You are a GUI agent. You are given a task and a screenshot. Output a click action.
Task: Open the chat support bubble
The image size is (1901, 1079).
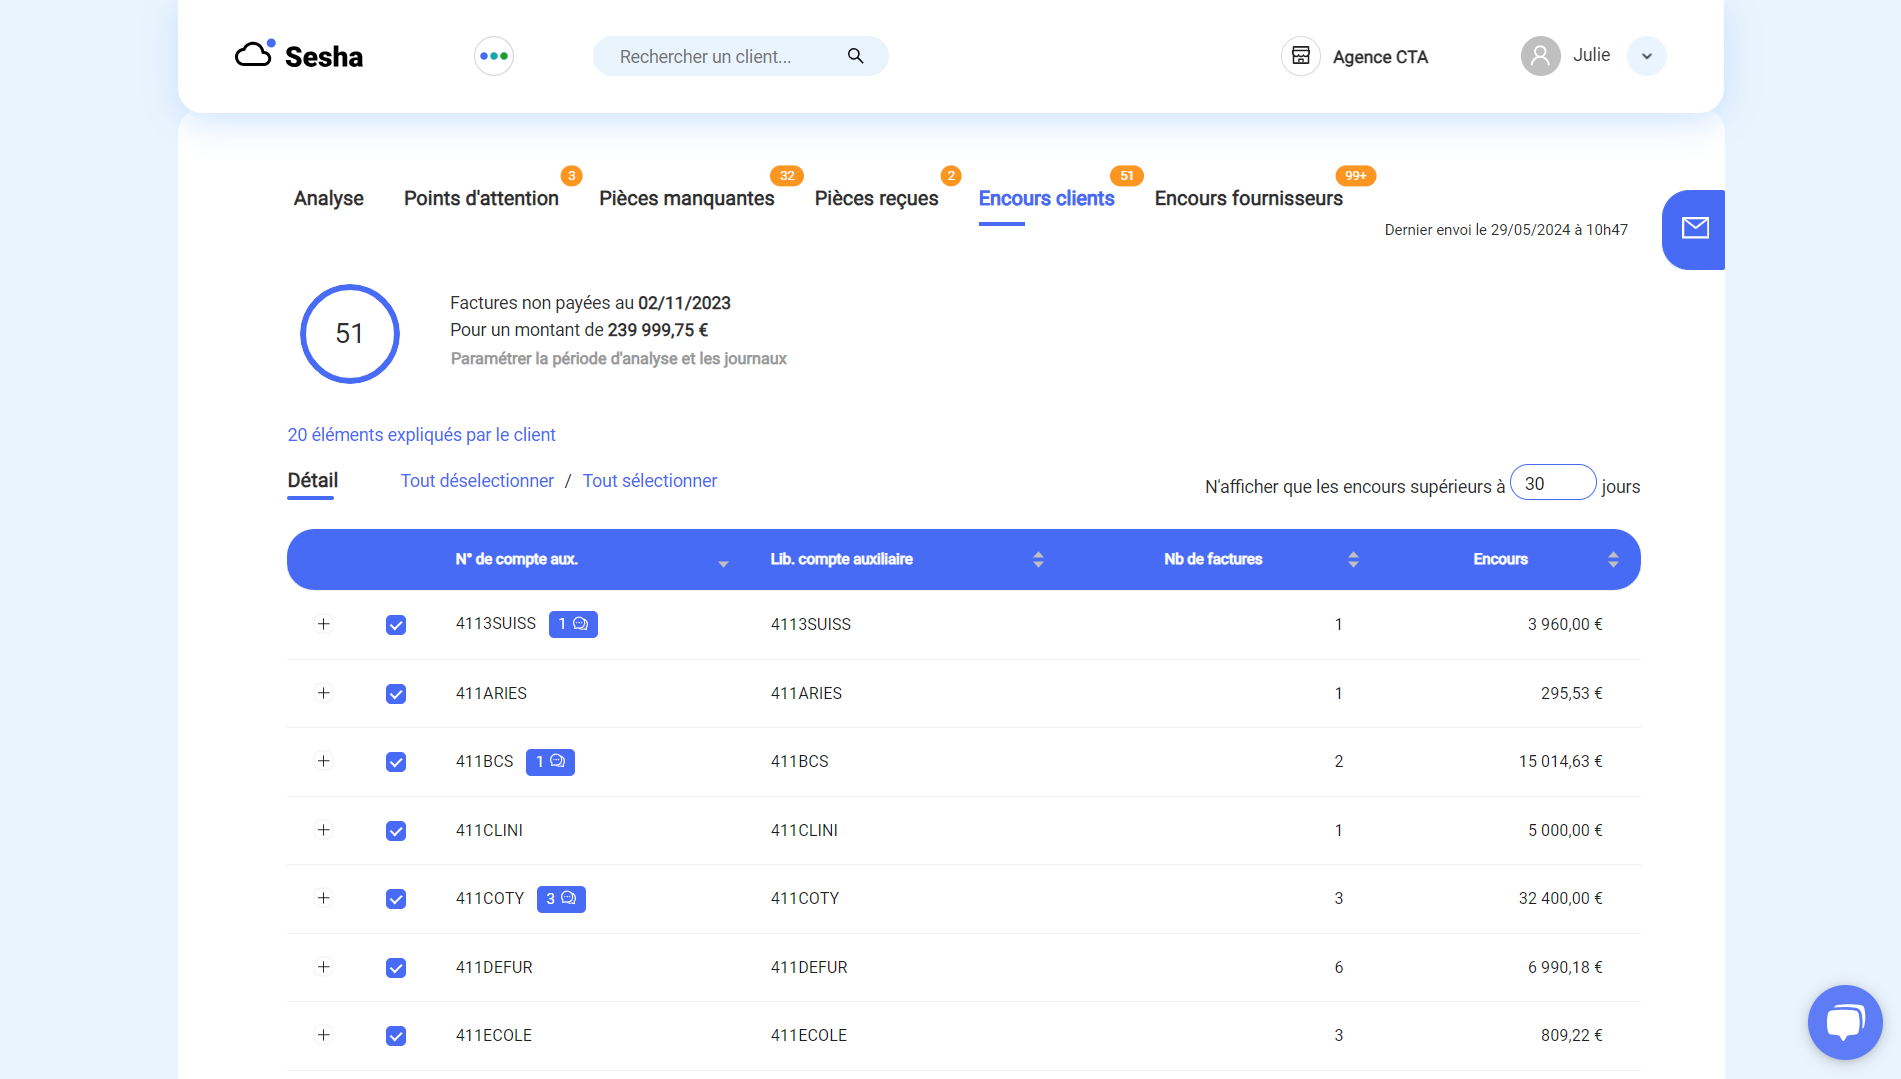(1845, 1022)
